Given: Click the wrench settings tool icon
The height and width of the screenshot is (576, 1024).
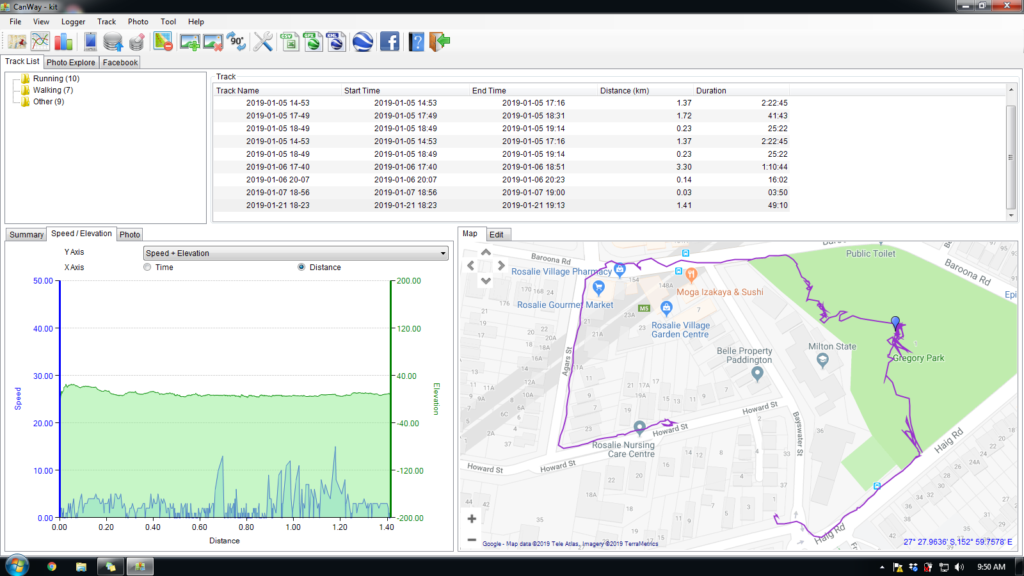Looking at the screenshot, I should coord(263,42).
